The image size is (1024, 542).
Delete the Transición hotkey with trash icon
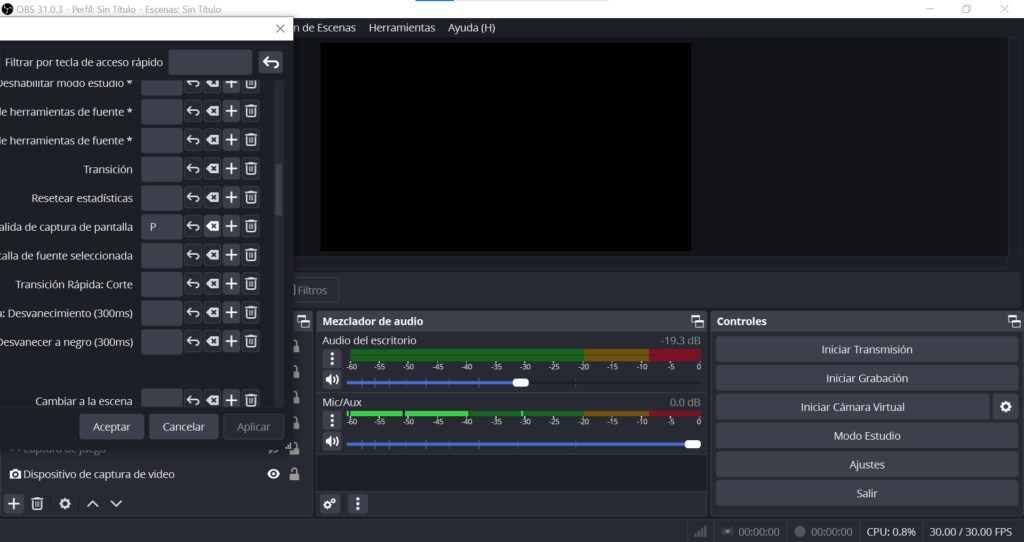(x=251, y=169)
